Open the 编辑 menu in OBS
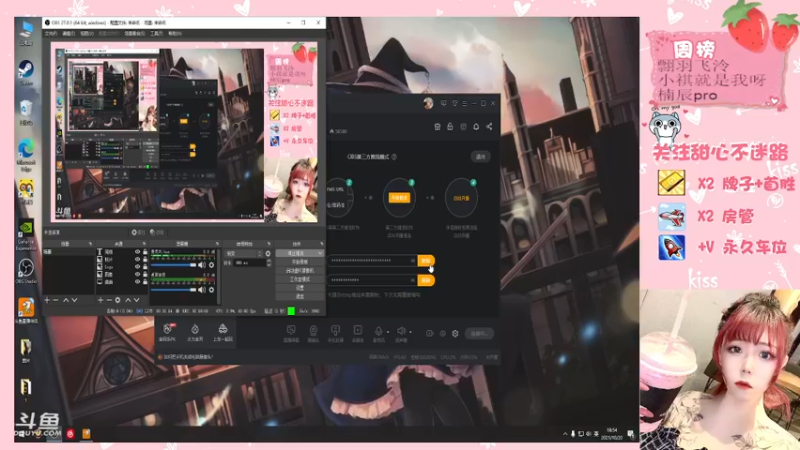 pos(68,34)
